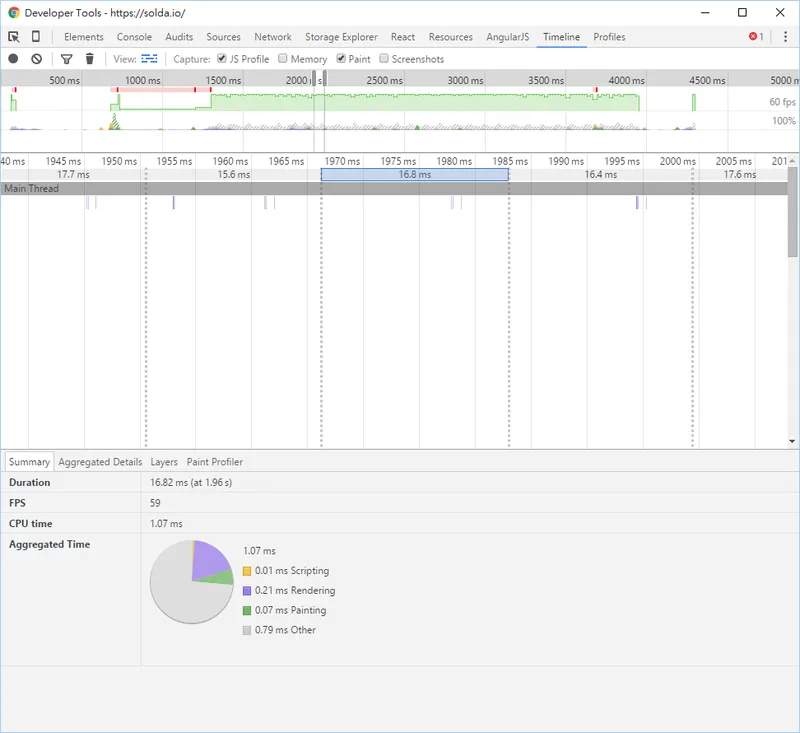Switch to the Console tab

(x=134, y=37)
